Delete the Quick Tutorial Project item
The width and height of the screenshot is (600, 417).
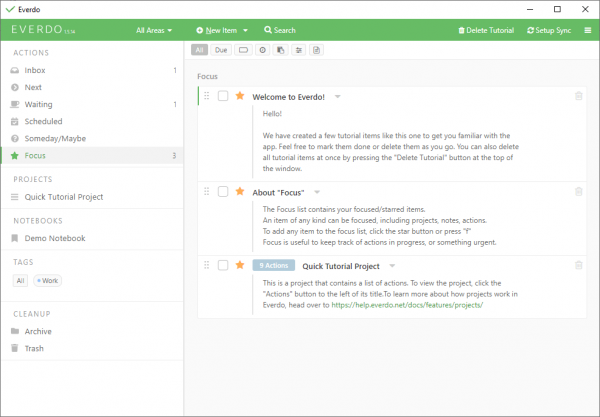(x=579, y=265)
